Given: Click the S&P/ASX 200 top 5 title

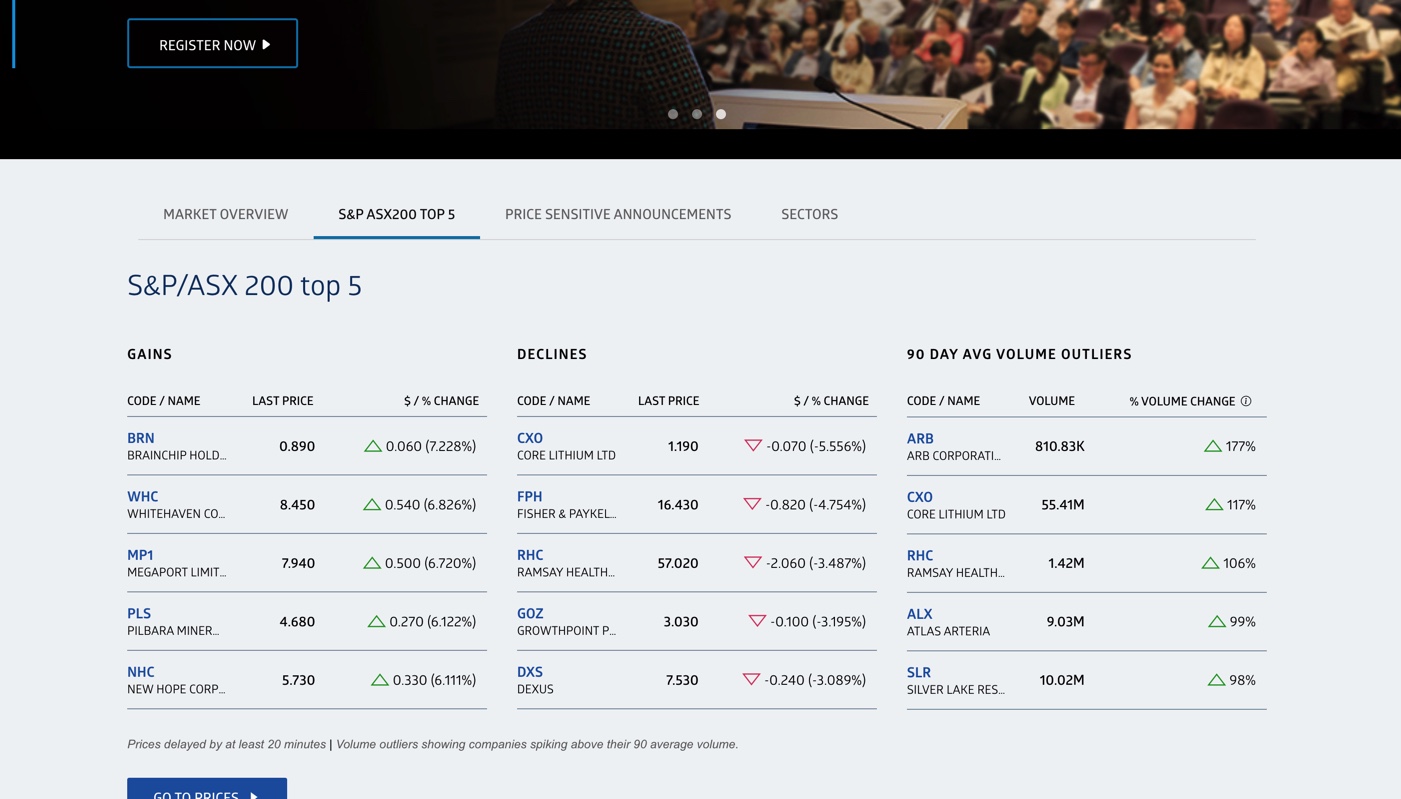Looking at the screenshot, I should tap(244, 285).
